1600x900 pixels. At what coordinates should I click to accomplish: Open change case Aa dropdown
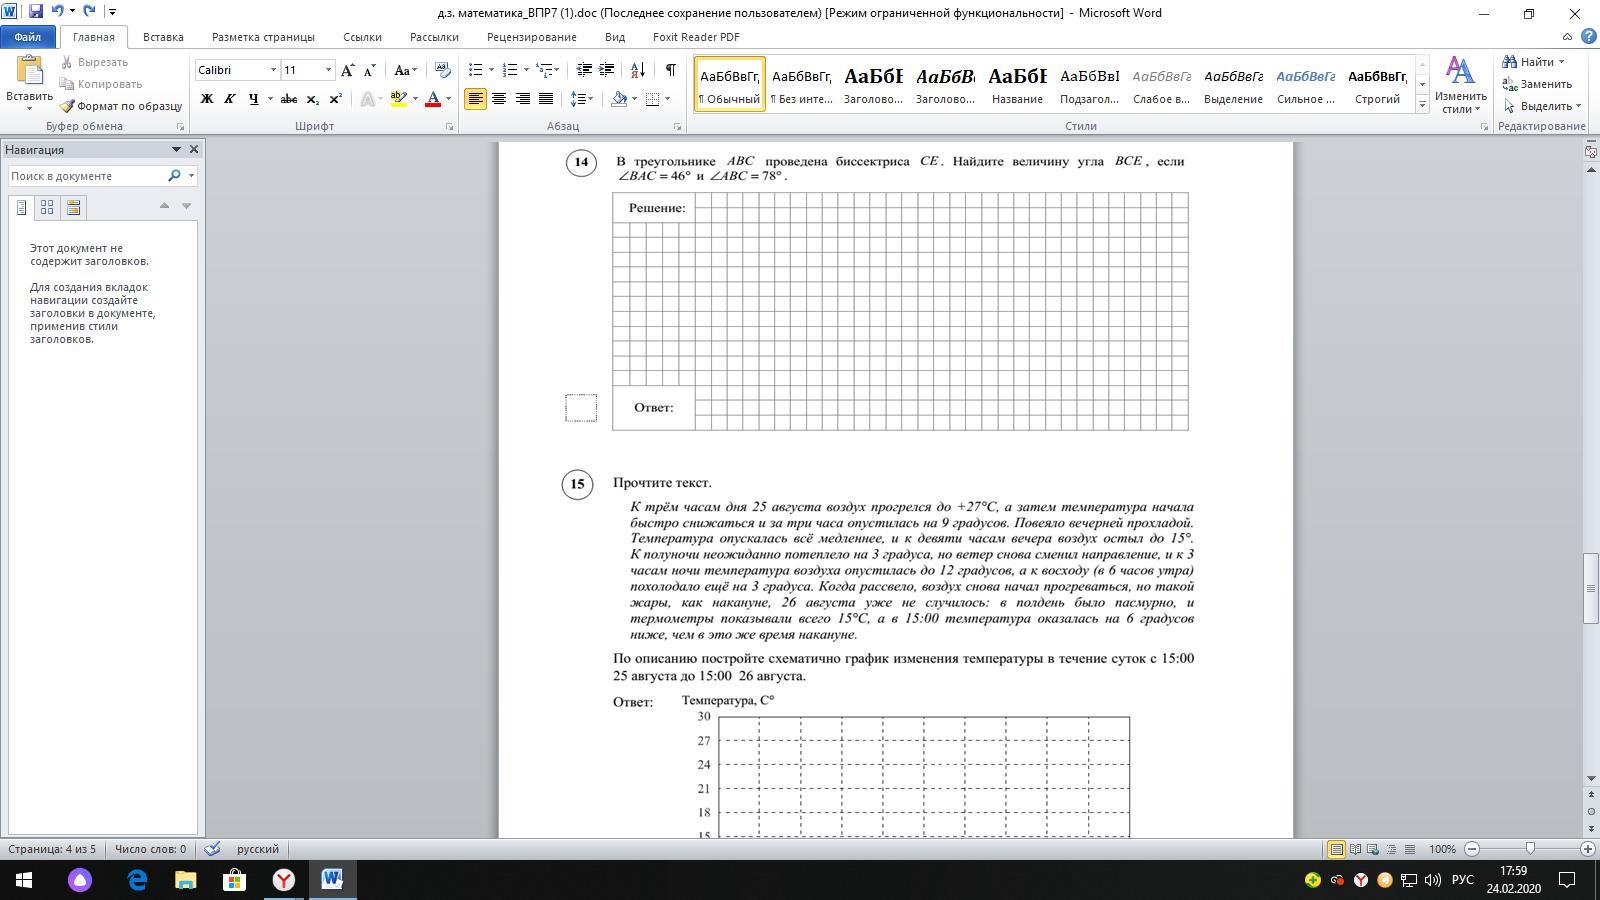pos(404,70)
